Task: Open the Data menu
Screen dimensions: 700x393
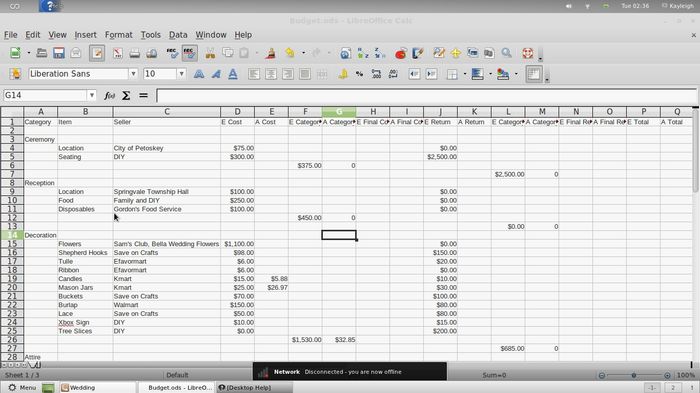Action: coord(178,35)
